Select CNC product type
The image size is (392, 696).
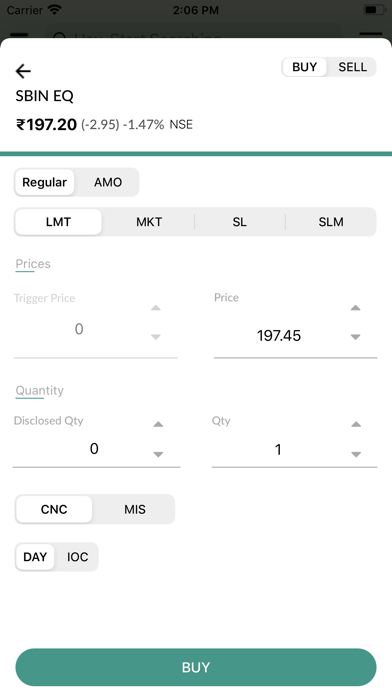(54, 509)
